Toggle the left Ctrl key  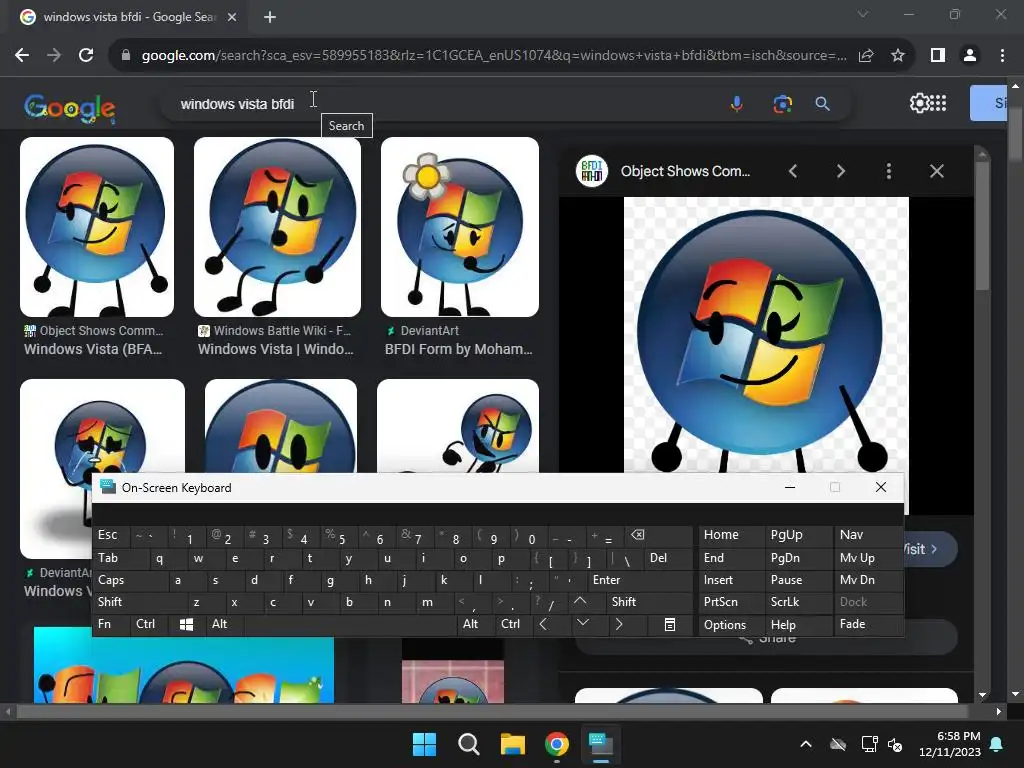click(150, 624)
